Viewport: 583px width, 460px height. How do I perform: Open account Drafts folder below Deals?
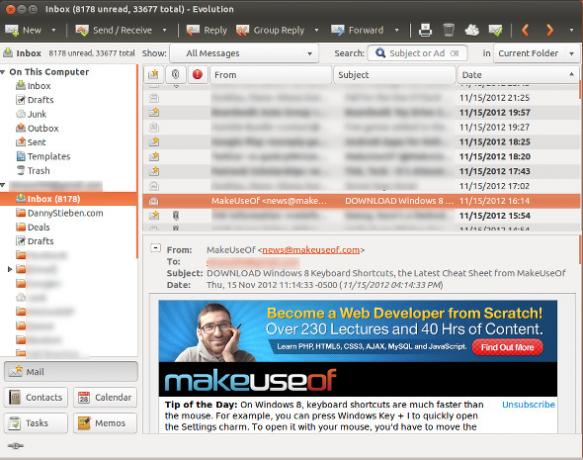pos(35,241)
